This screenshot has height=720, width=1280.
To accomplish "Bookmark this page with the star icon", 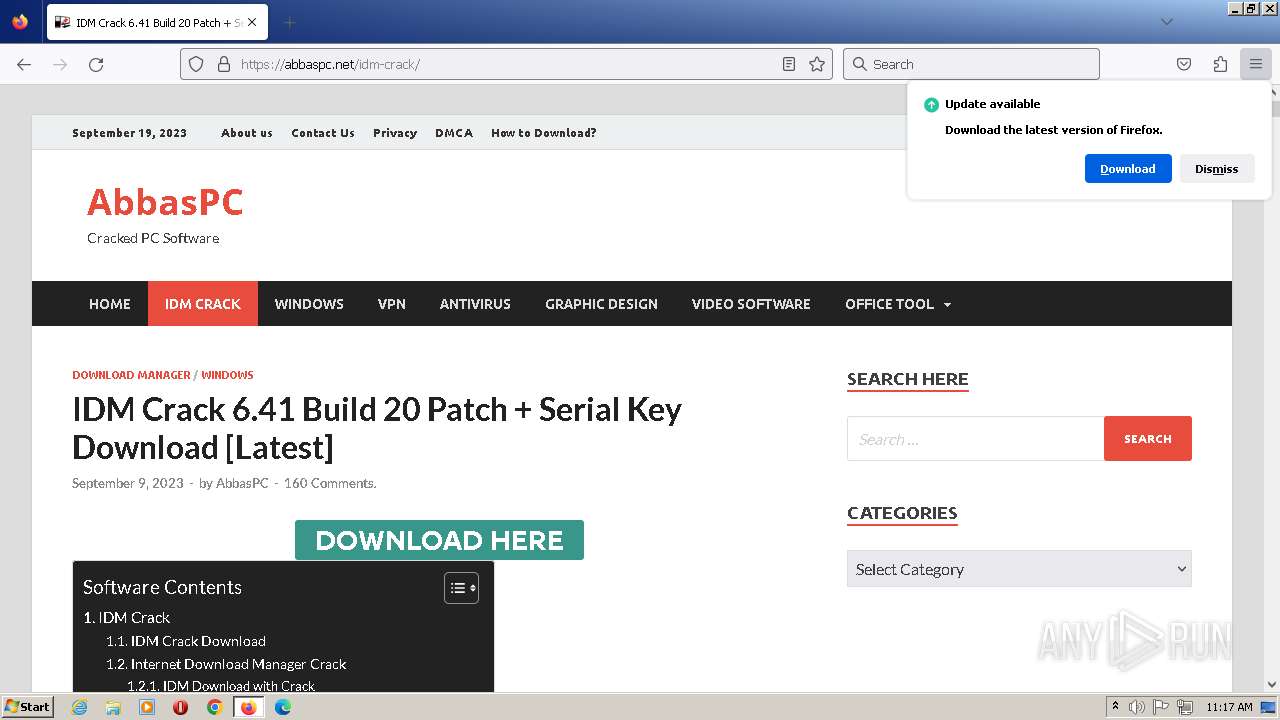I will [x=817, y=64].
